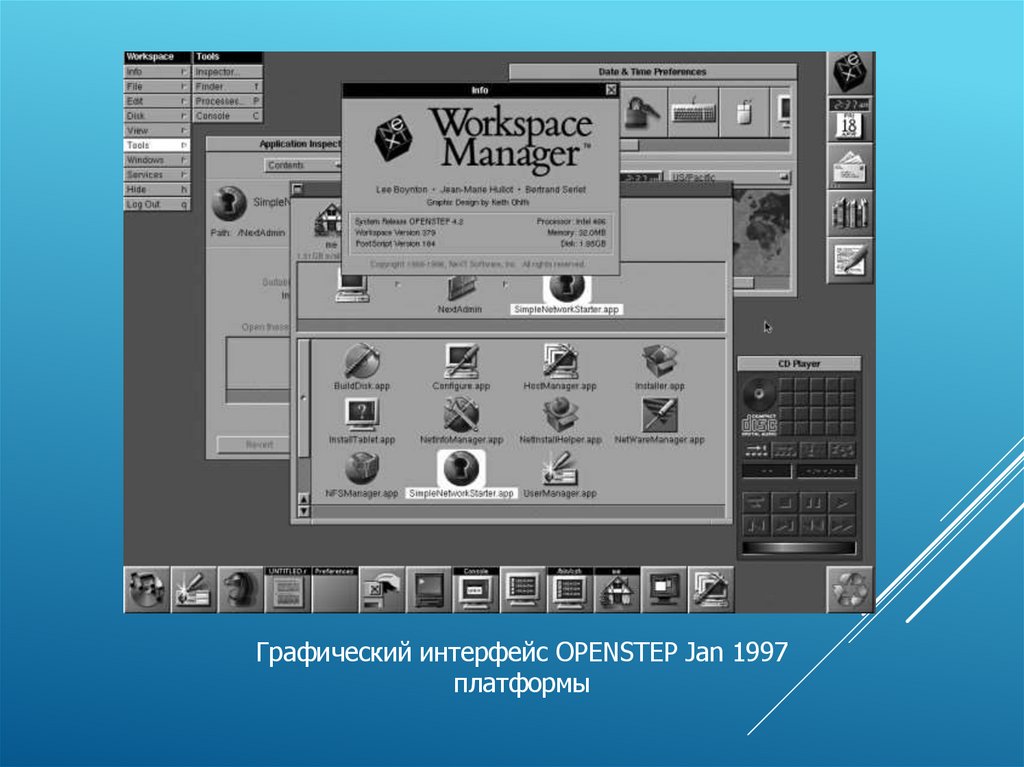
Task: Select the Keyboard preferences icon
Action: (694, 112)
